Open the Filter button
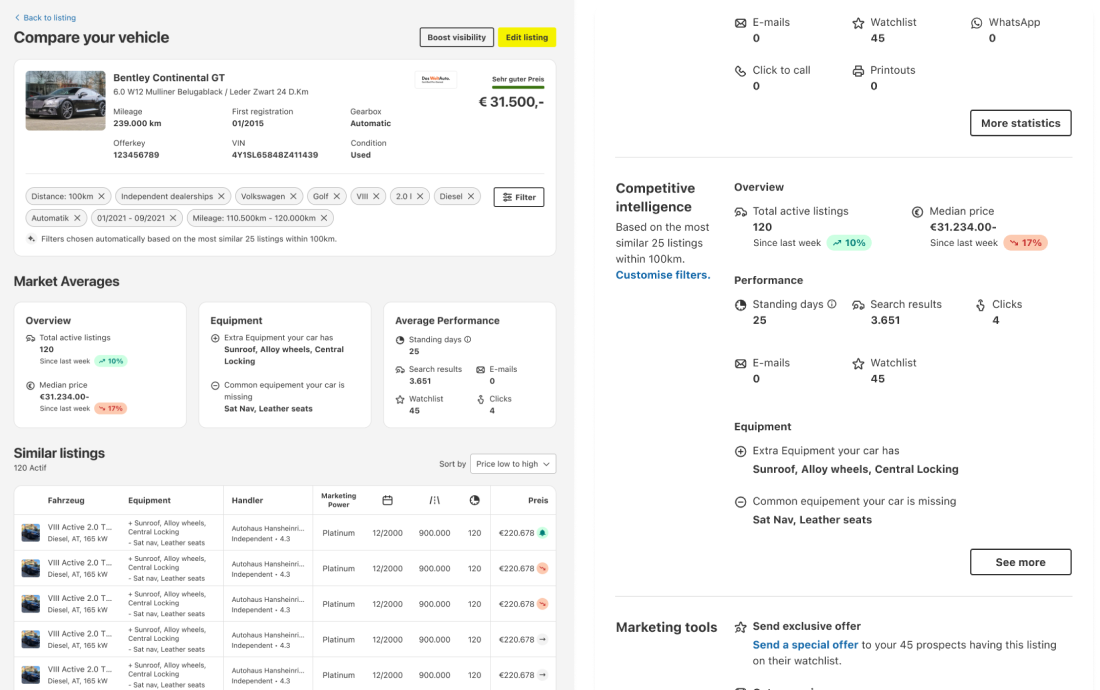Image resolution: width=1100 pixels, height=690 pixels. (519, 197)
